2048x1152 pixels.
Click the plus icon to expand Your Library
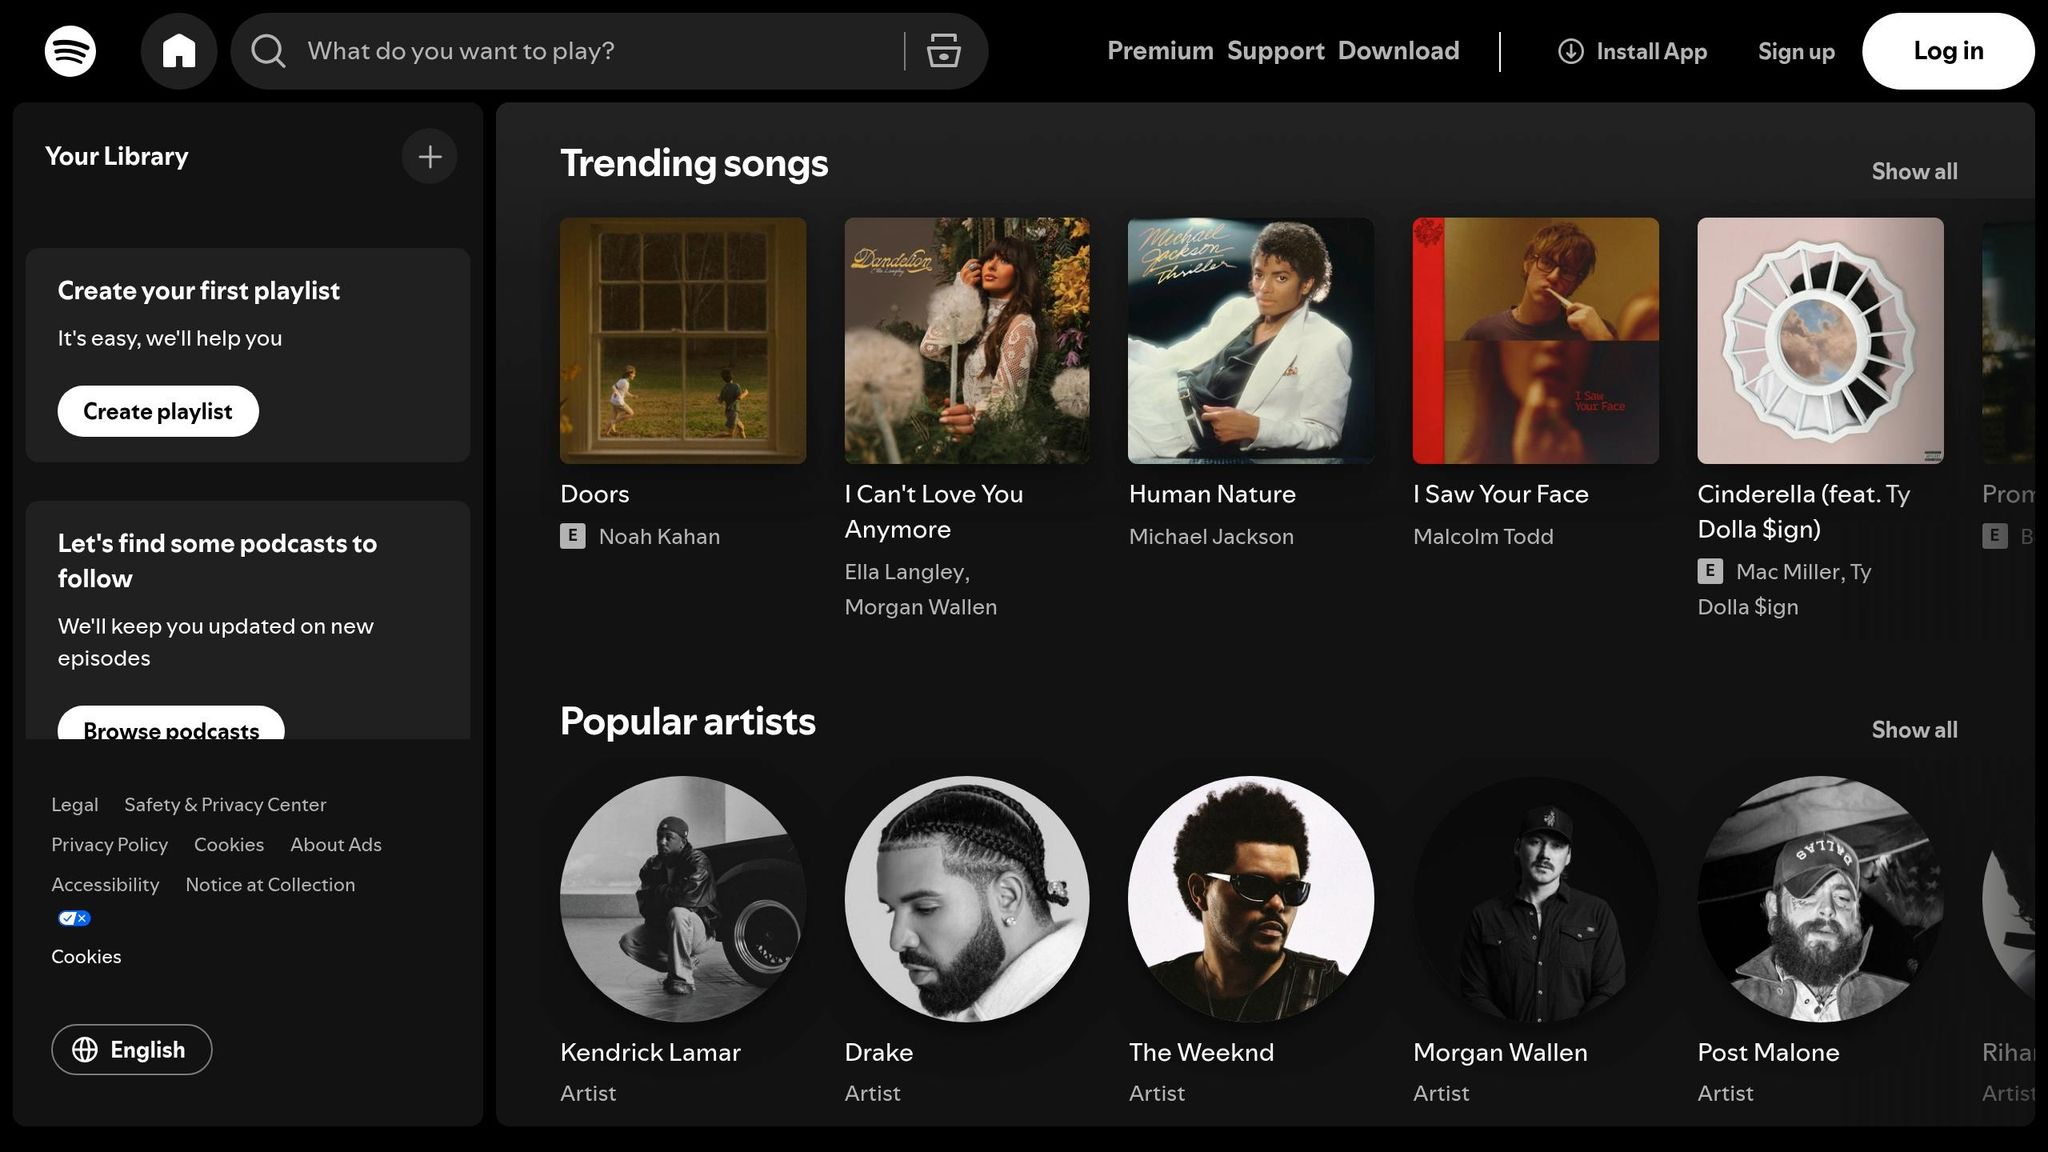coord(429,156)
